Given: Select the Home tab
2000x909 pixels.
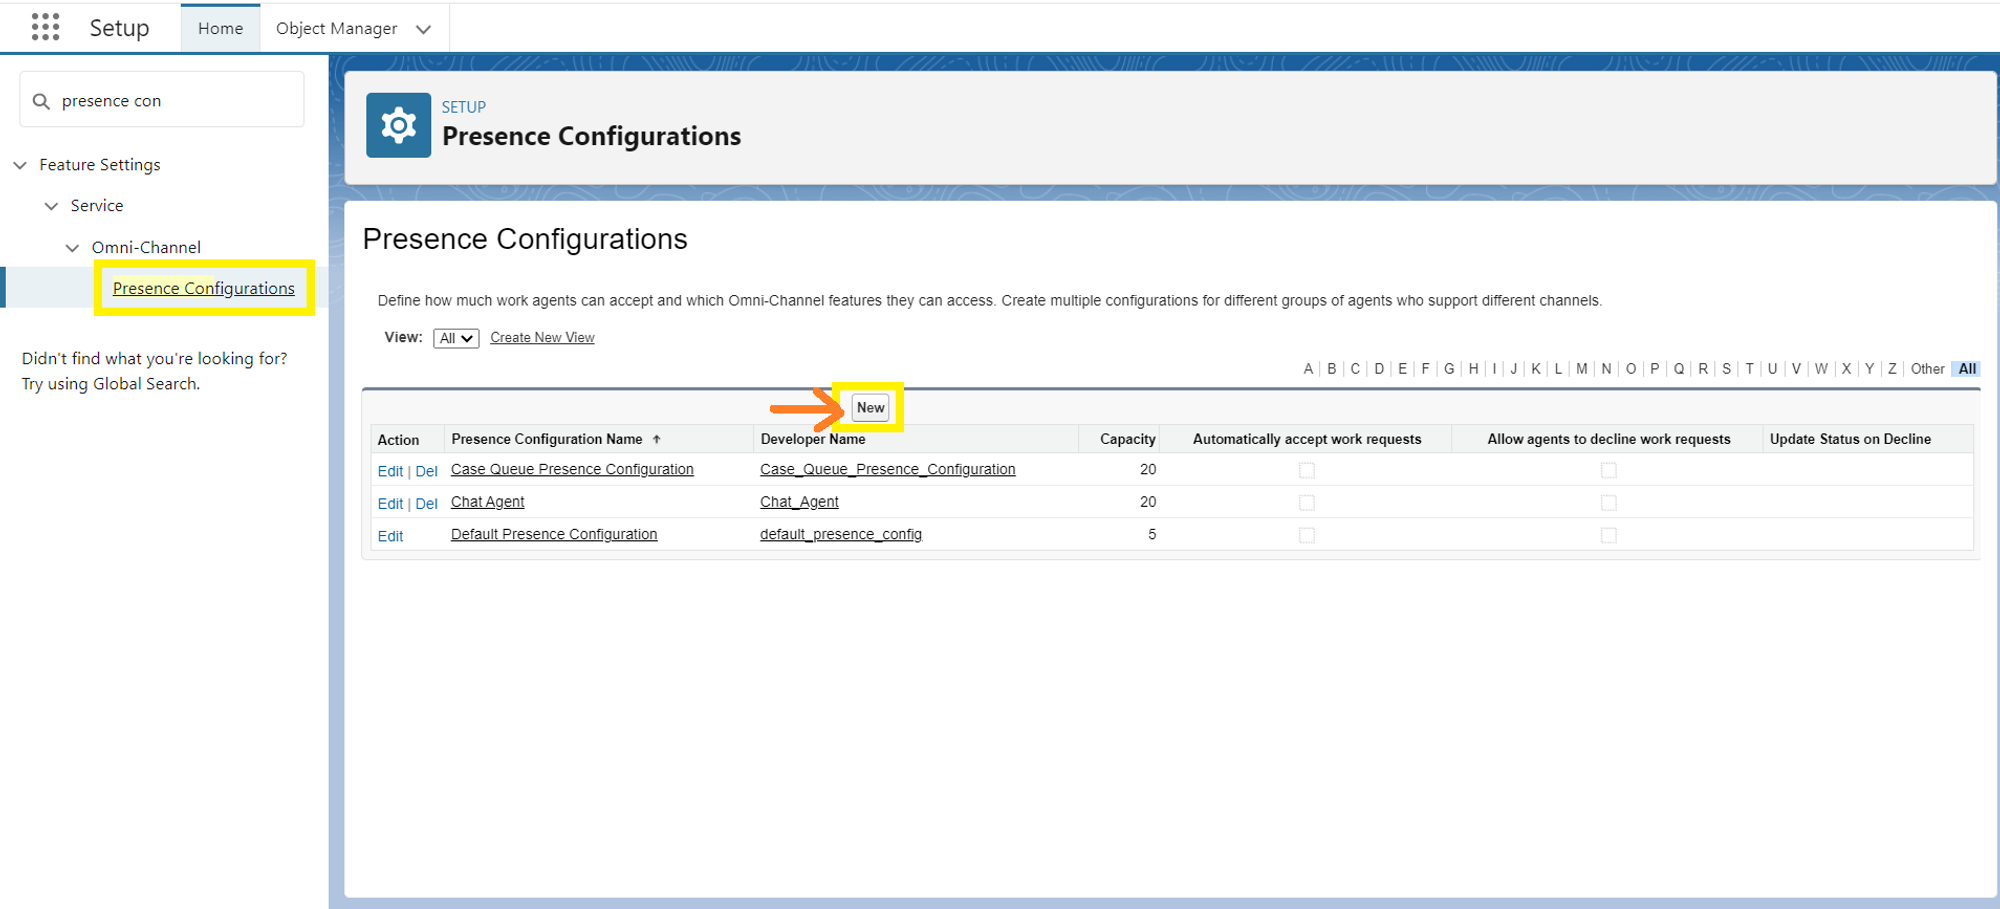Looking at the screenshot, I should [220, 28].
